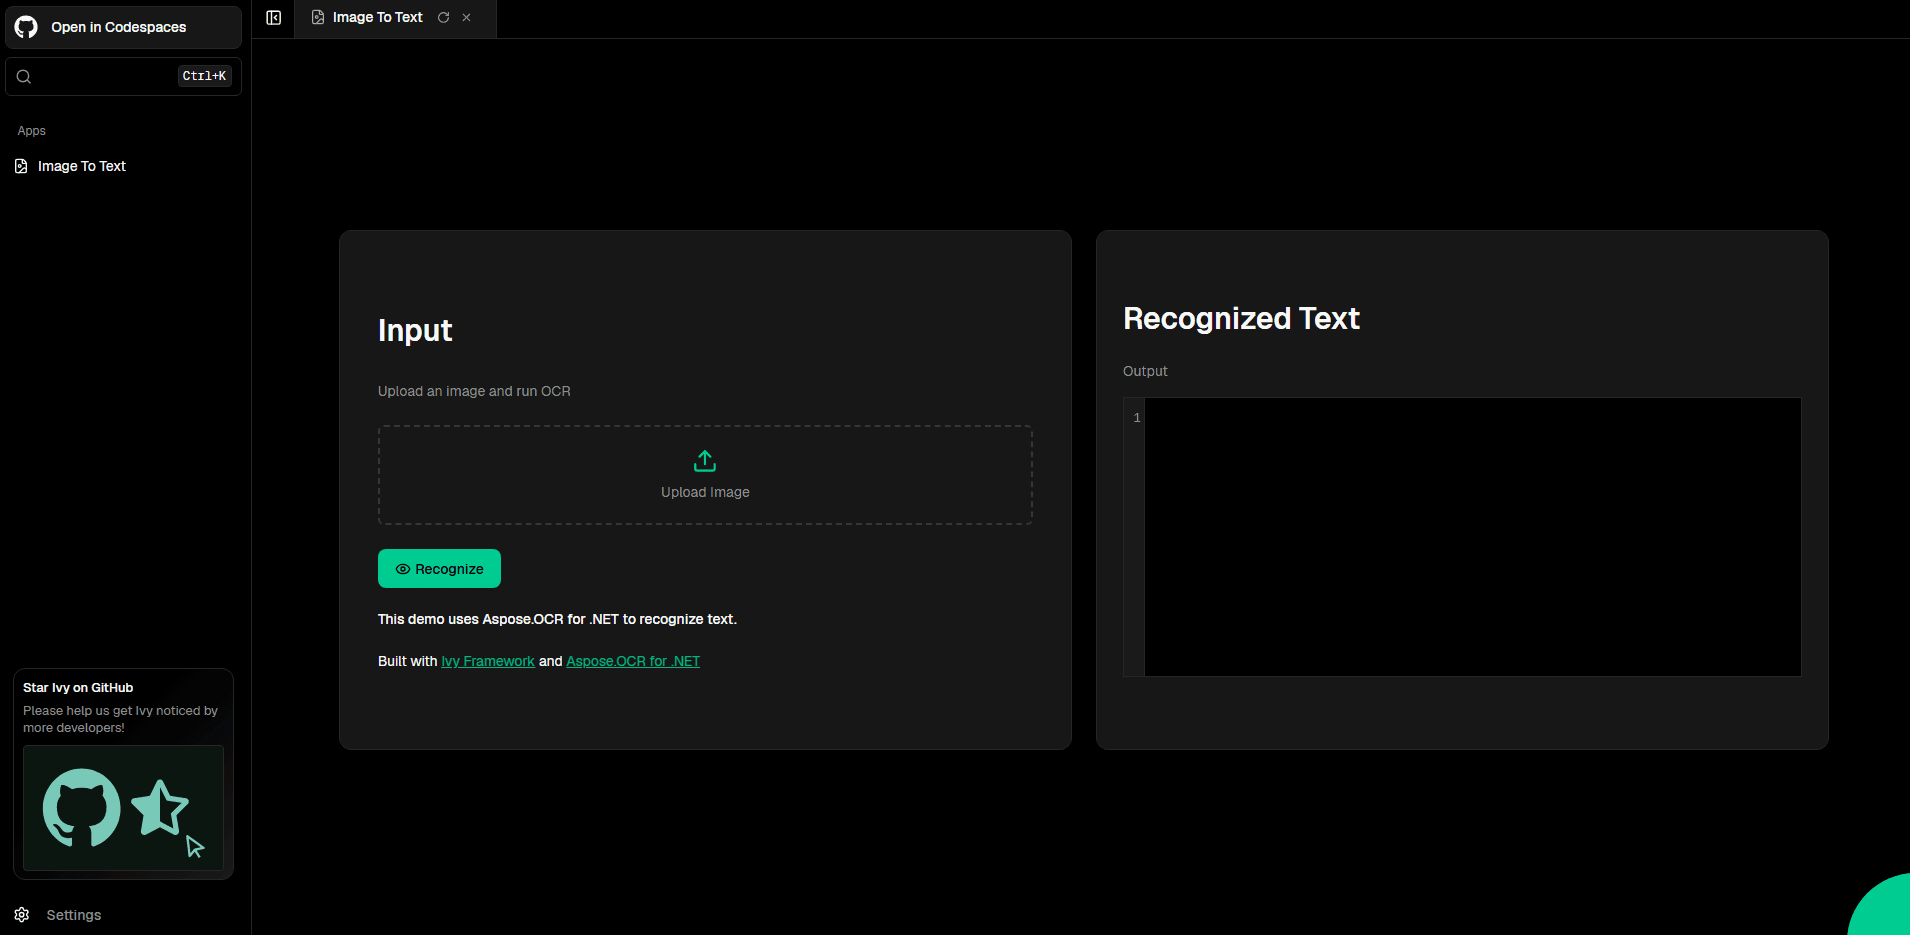1910x935 pixels.
Task: Click inside the search field with Ctrl+K shortcut
Action: pyautogui.click(x=110, y=76)
